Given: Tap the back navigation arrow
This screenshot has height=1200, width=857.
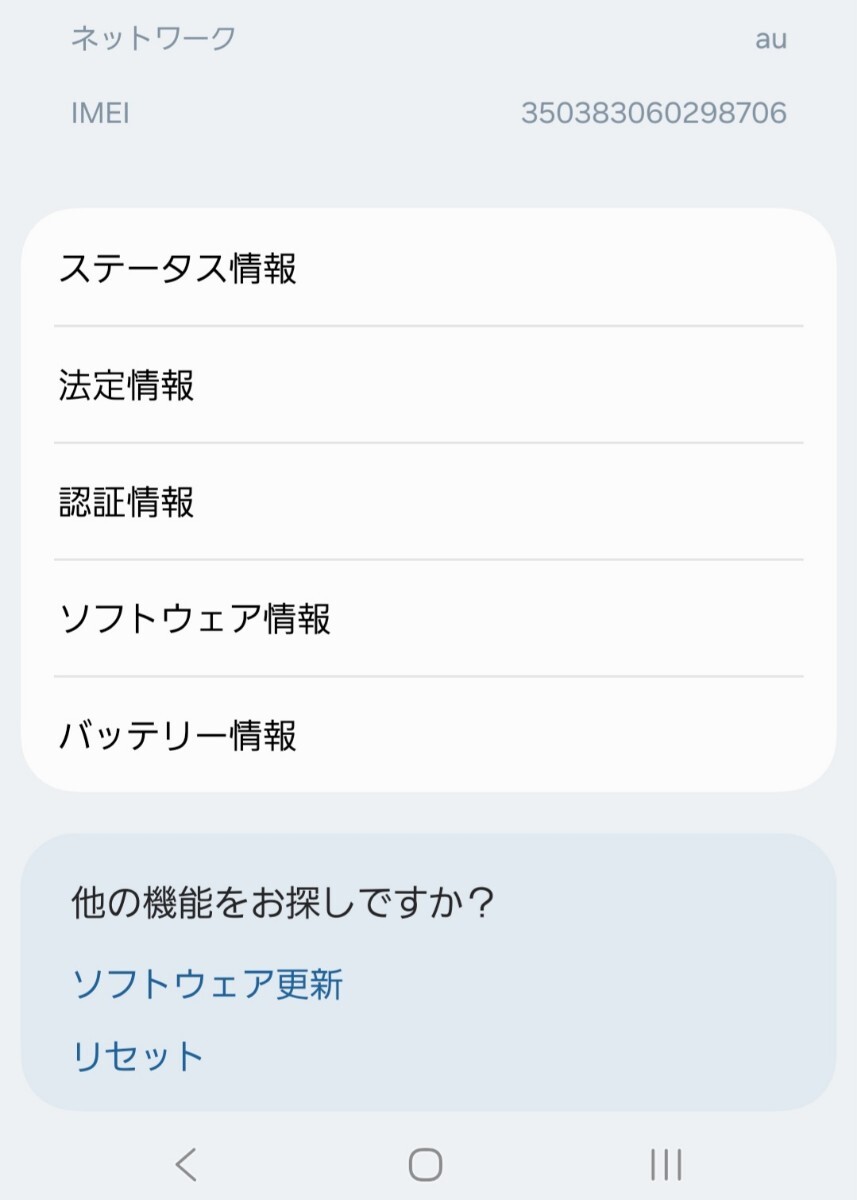Looking at the screenshot, I should pos(186,1164).
